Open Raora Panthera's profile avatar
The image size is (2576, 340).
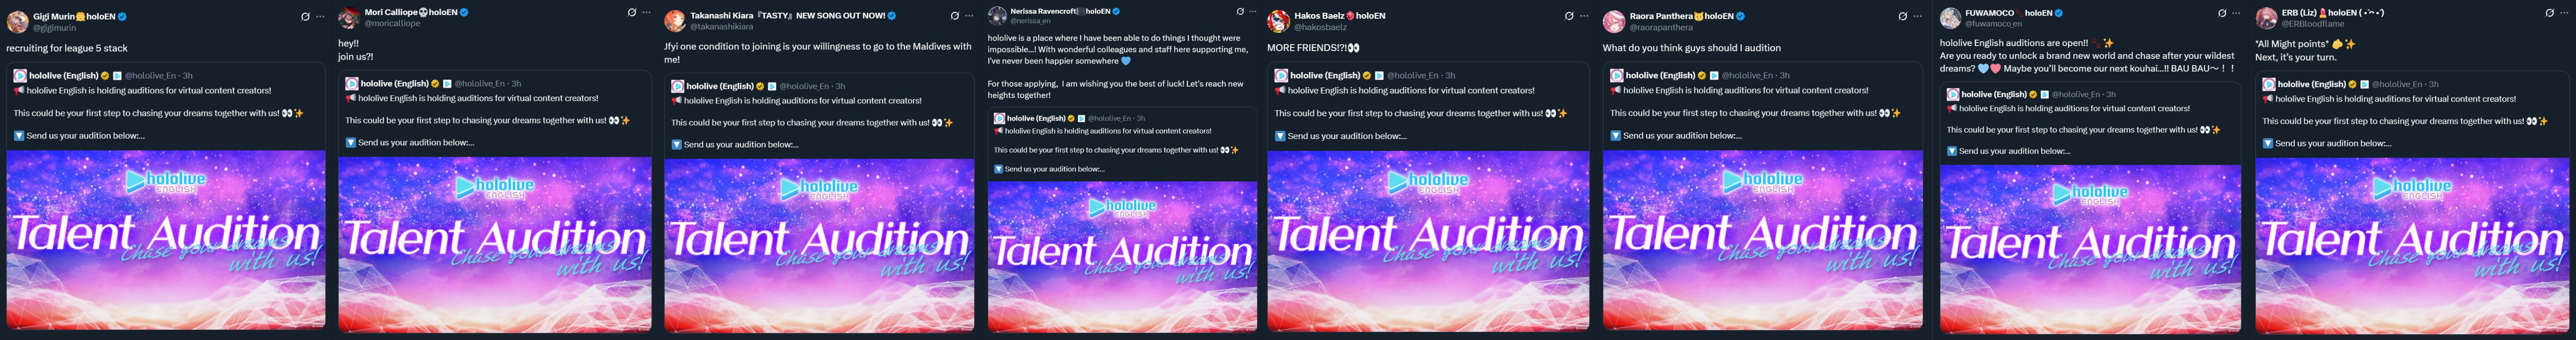(x=1613, y=21)
